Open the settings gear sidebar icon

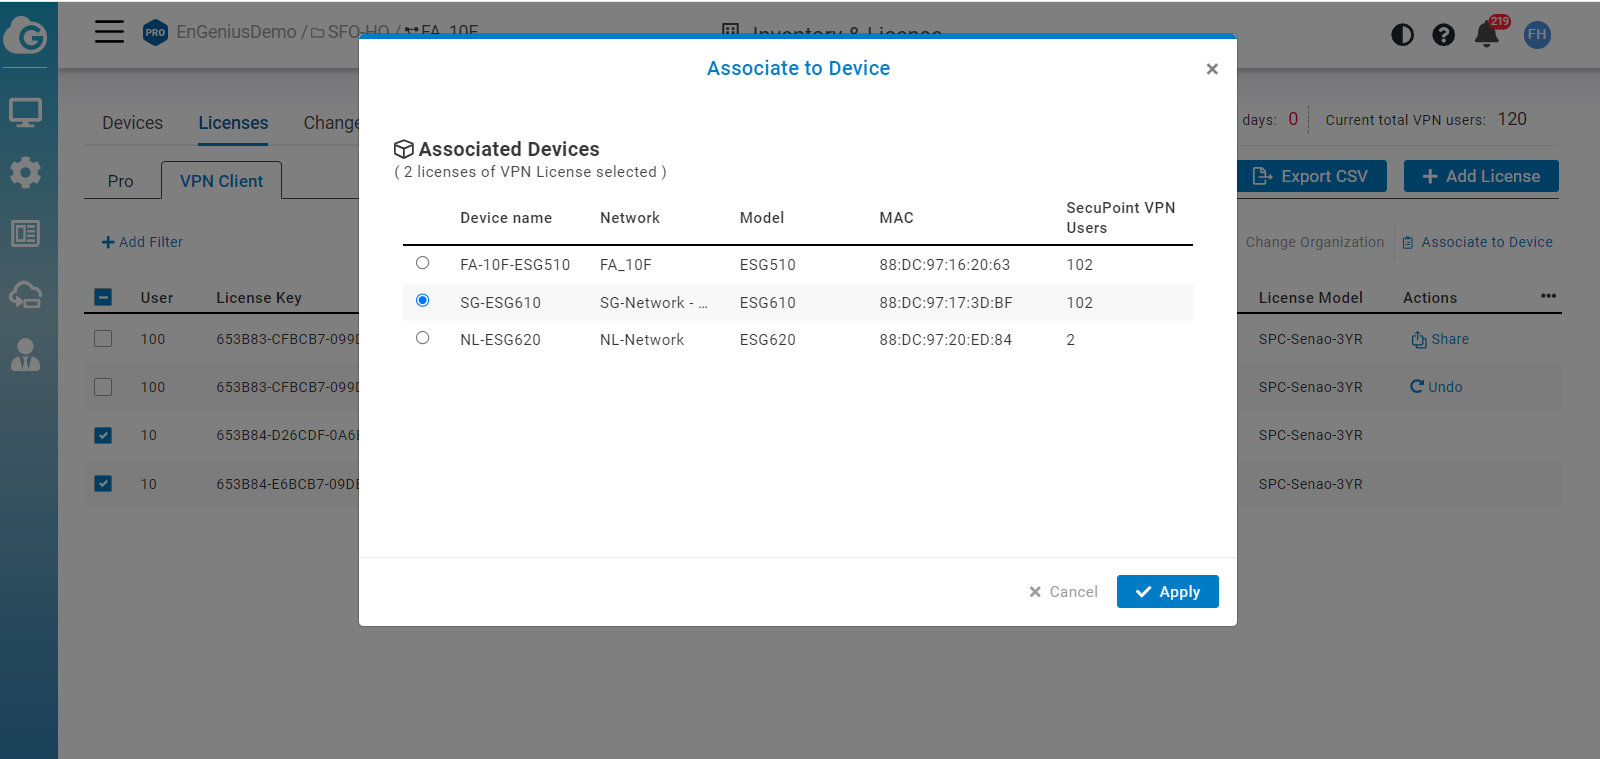(25, 172)
